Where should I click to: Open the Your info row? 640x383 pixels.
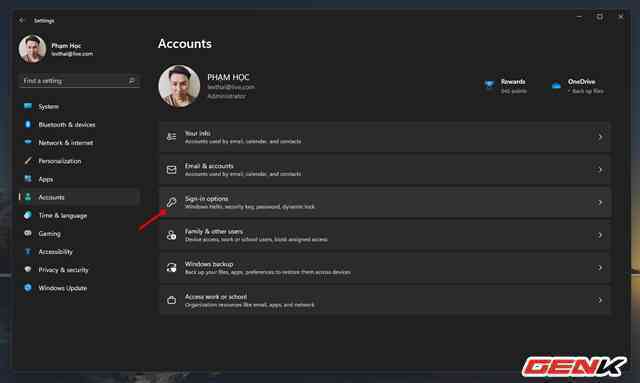click(384, 137)
